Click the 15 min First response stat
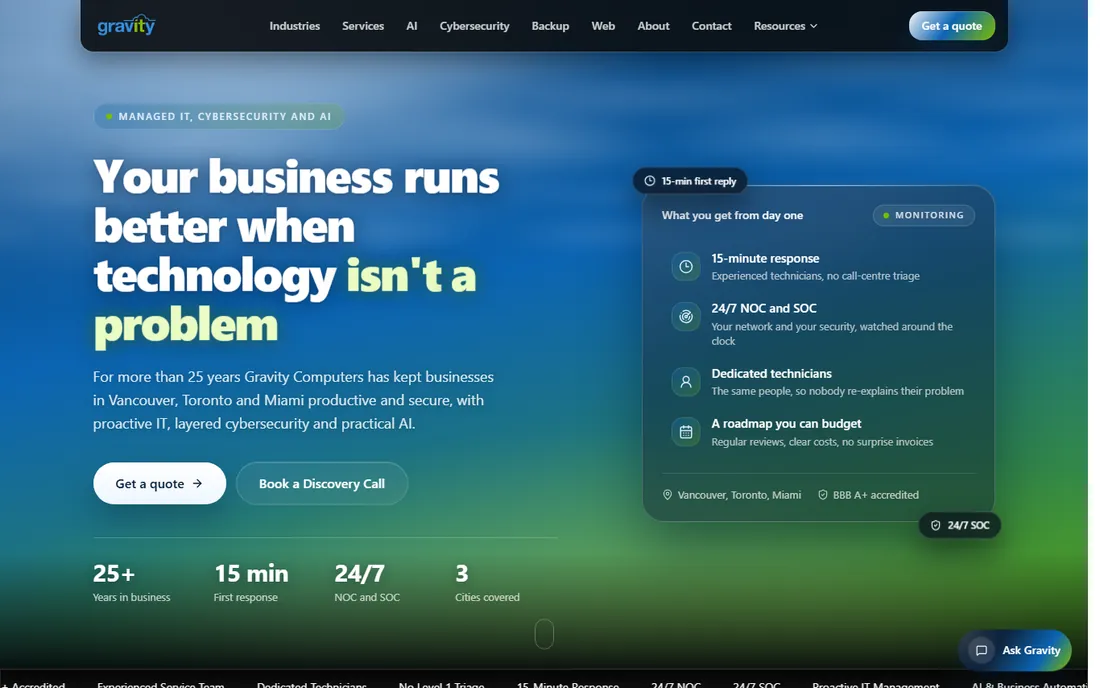The width and height of the screenshot is (1100, 688). (x=251, y=582)
